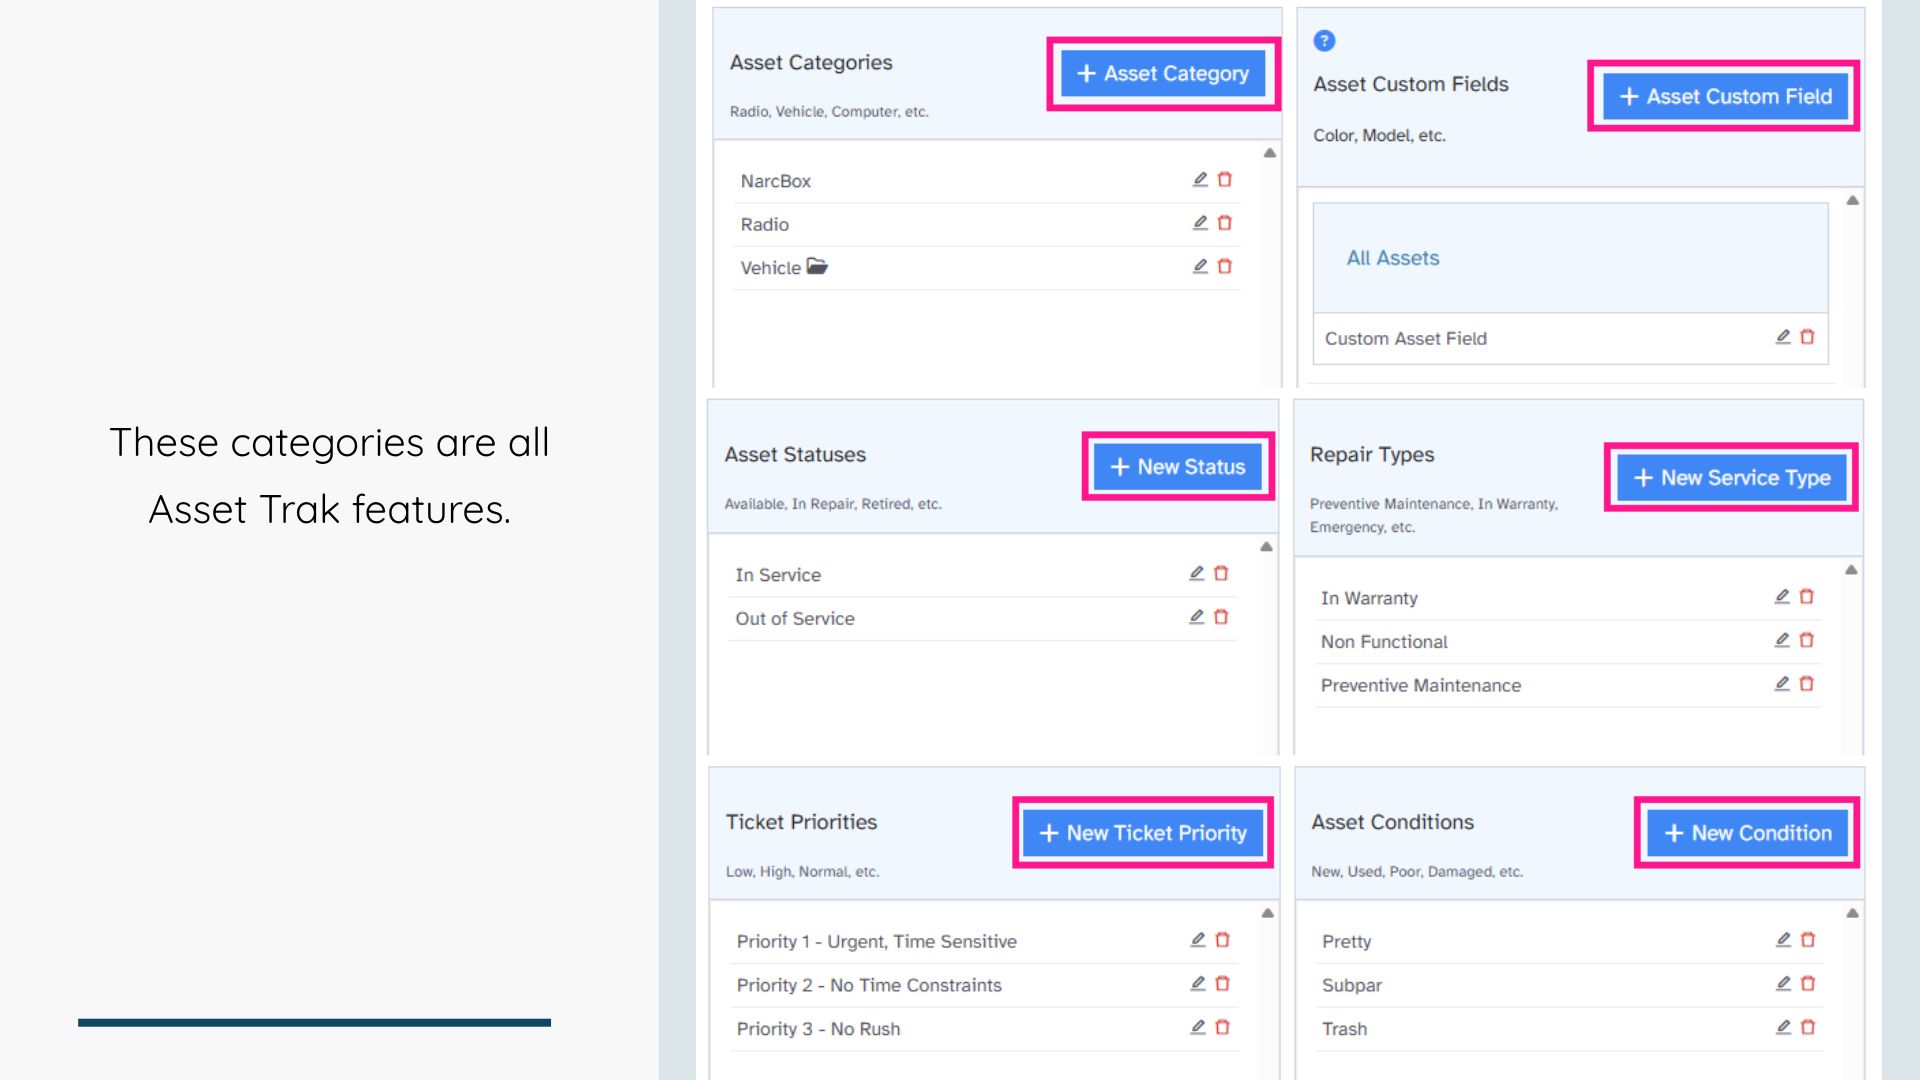Delete the Preventive Maintenance repair type
This screenshot has height=1080, width=1920.
(1807, 684)
